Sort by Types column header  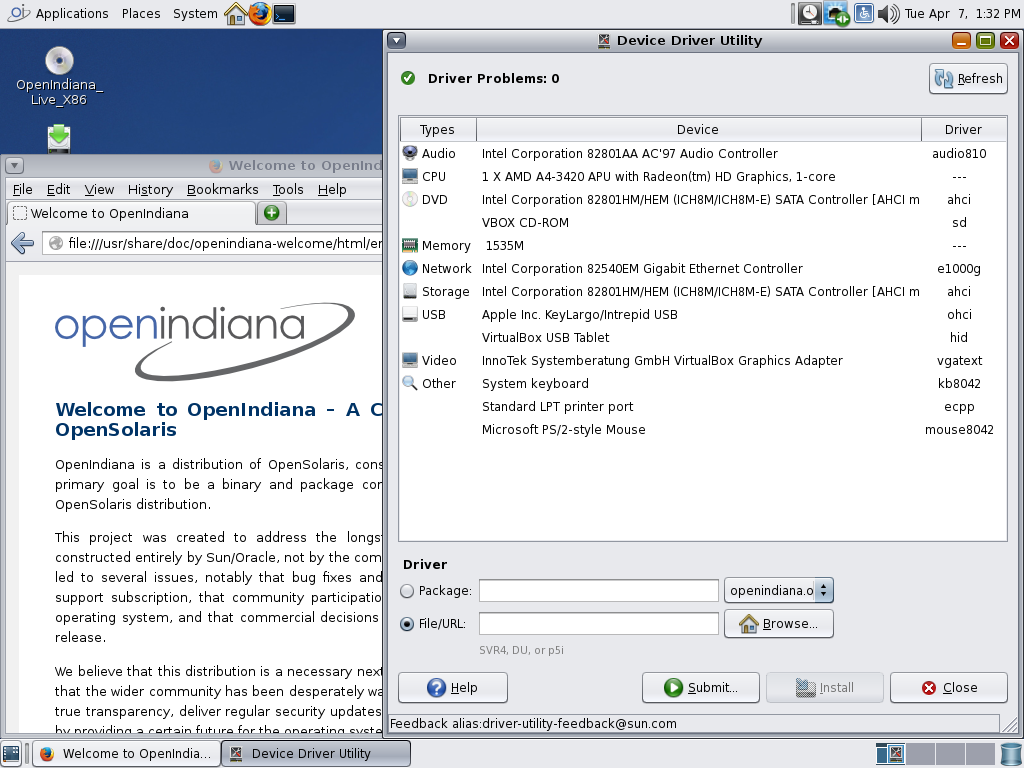pos(438,129)
